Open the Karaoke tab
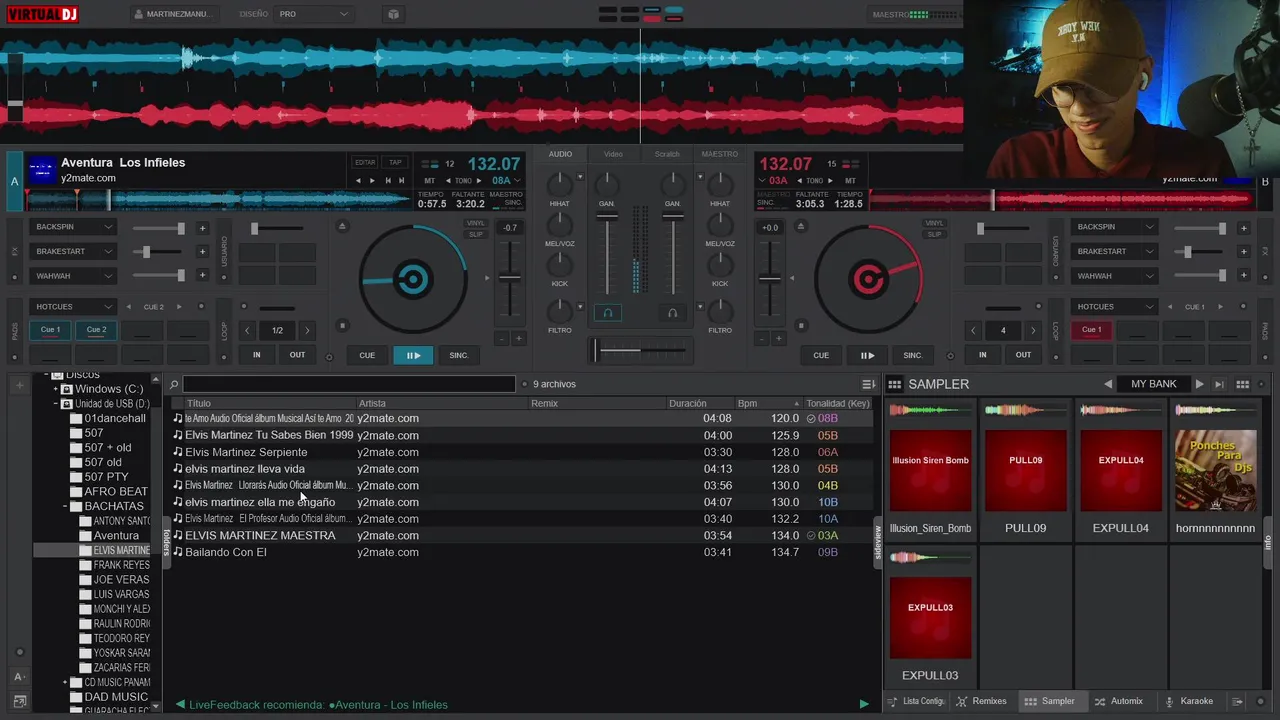Image resolution: width=1280 pixels, height=720 pixels. click(1189, 701)
